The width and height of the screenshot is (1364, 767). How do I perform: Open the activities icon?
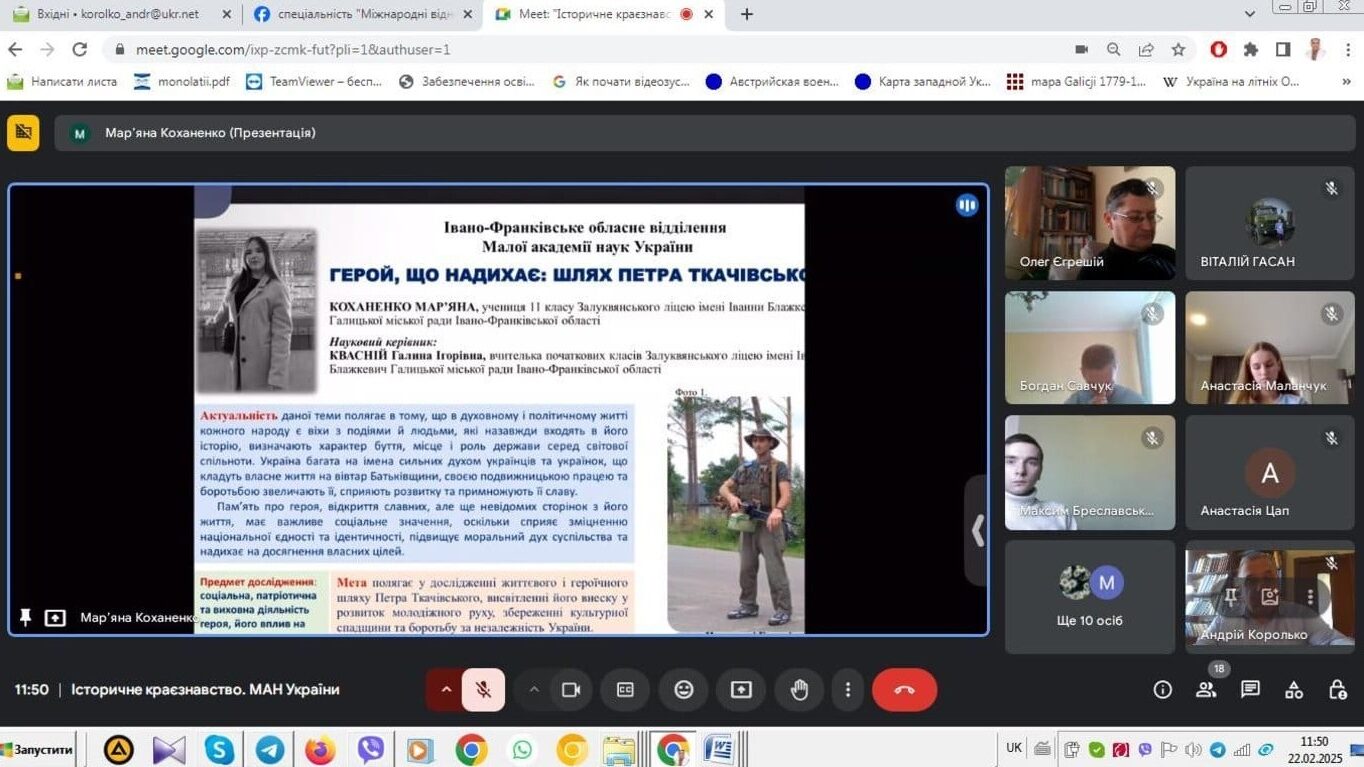point(1294,690)
